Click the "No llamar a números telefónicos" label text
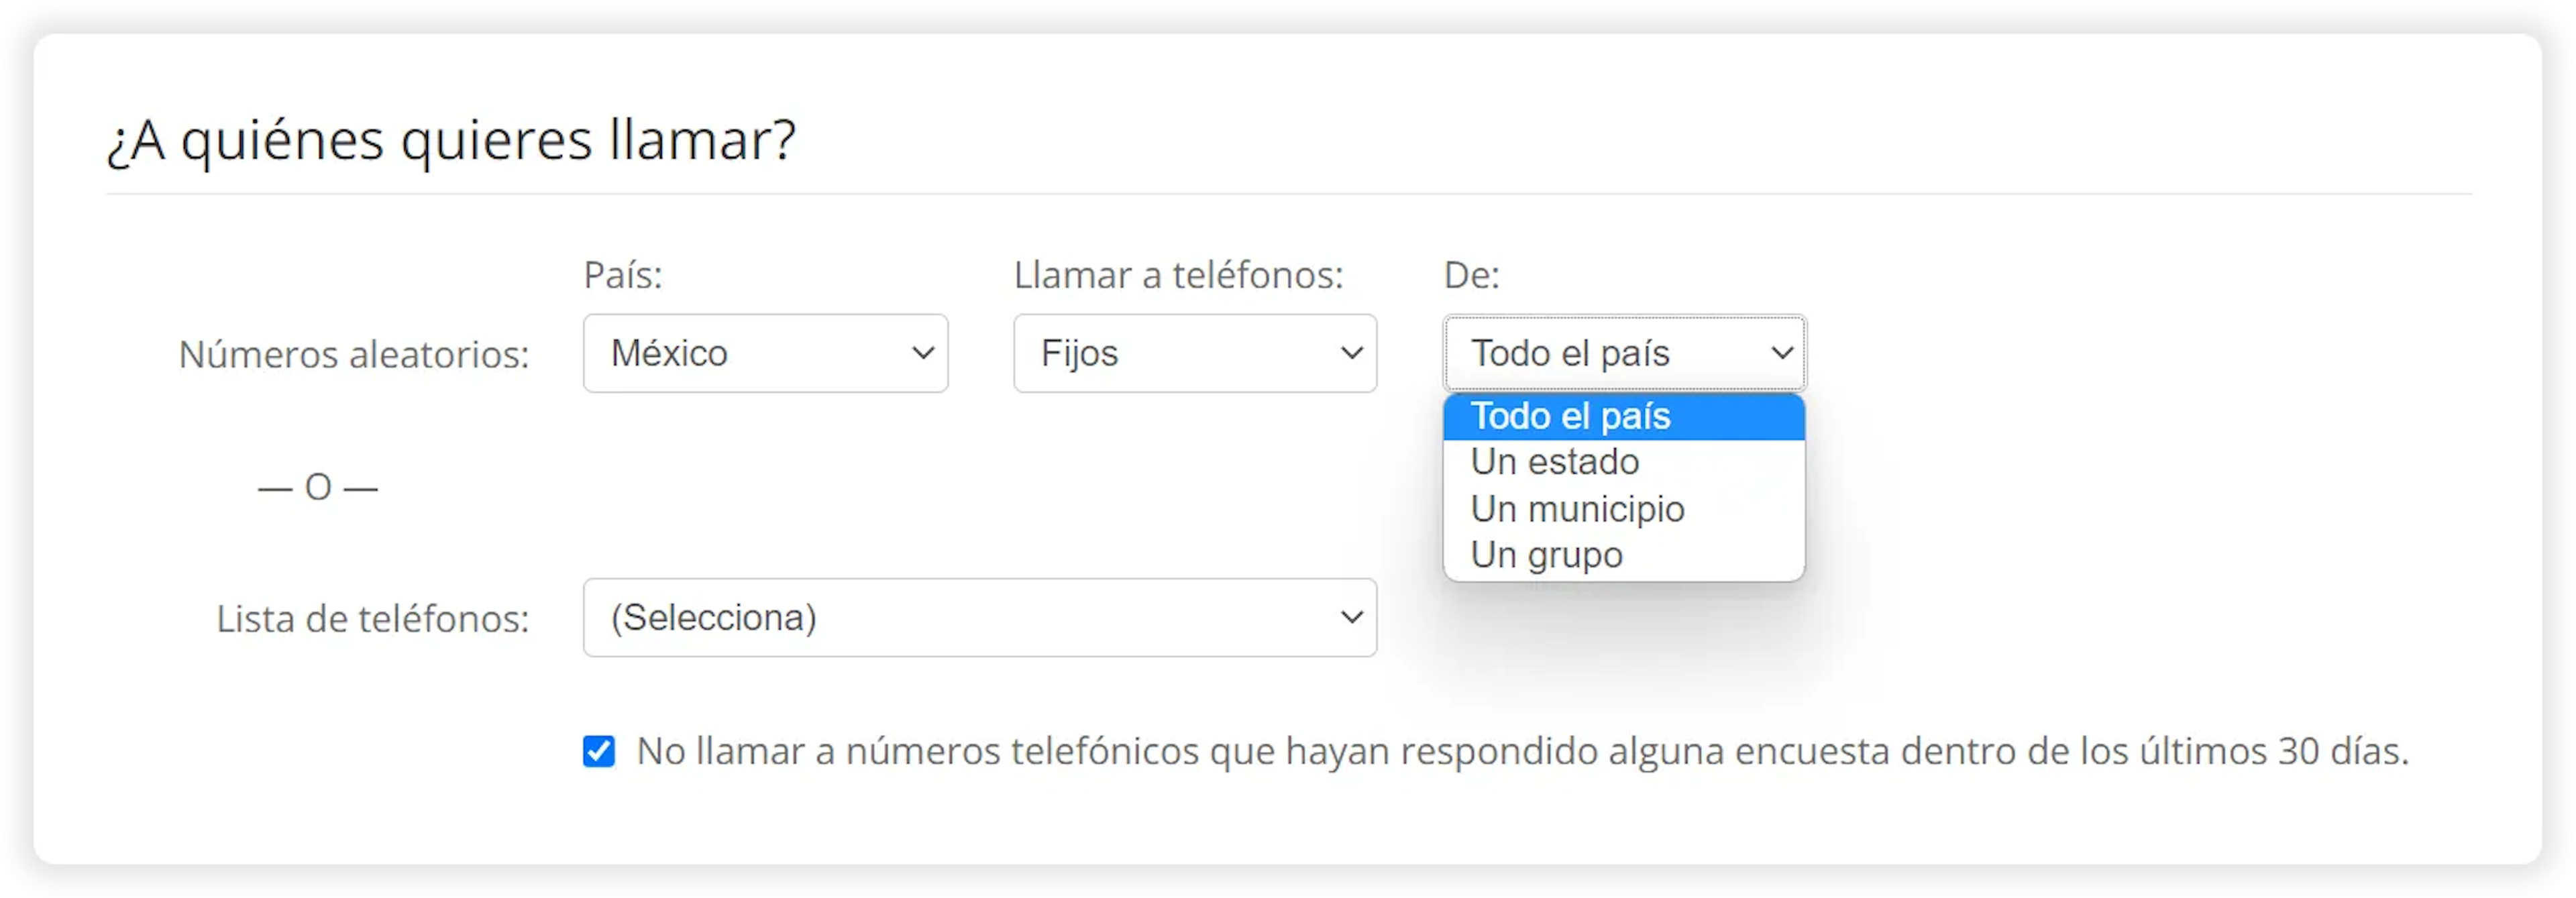 click(1522, 751)
